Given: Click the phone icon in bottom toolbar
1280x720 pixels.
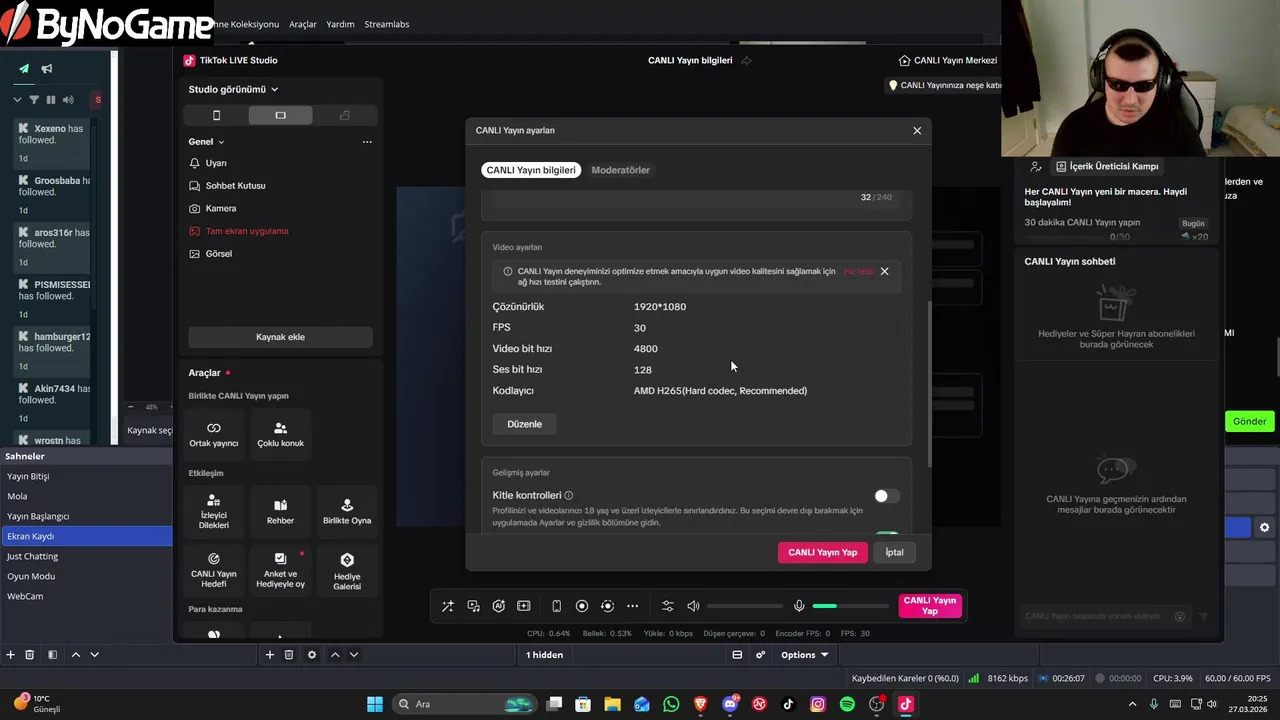Looking at the screenshot, I should [x=557, y=606].
